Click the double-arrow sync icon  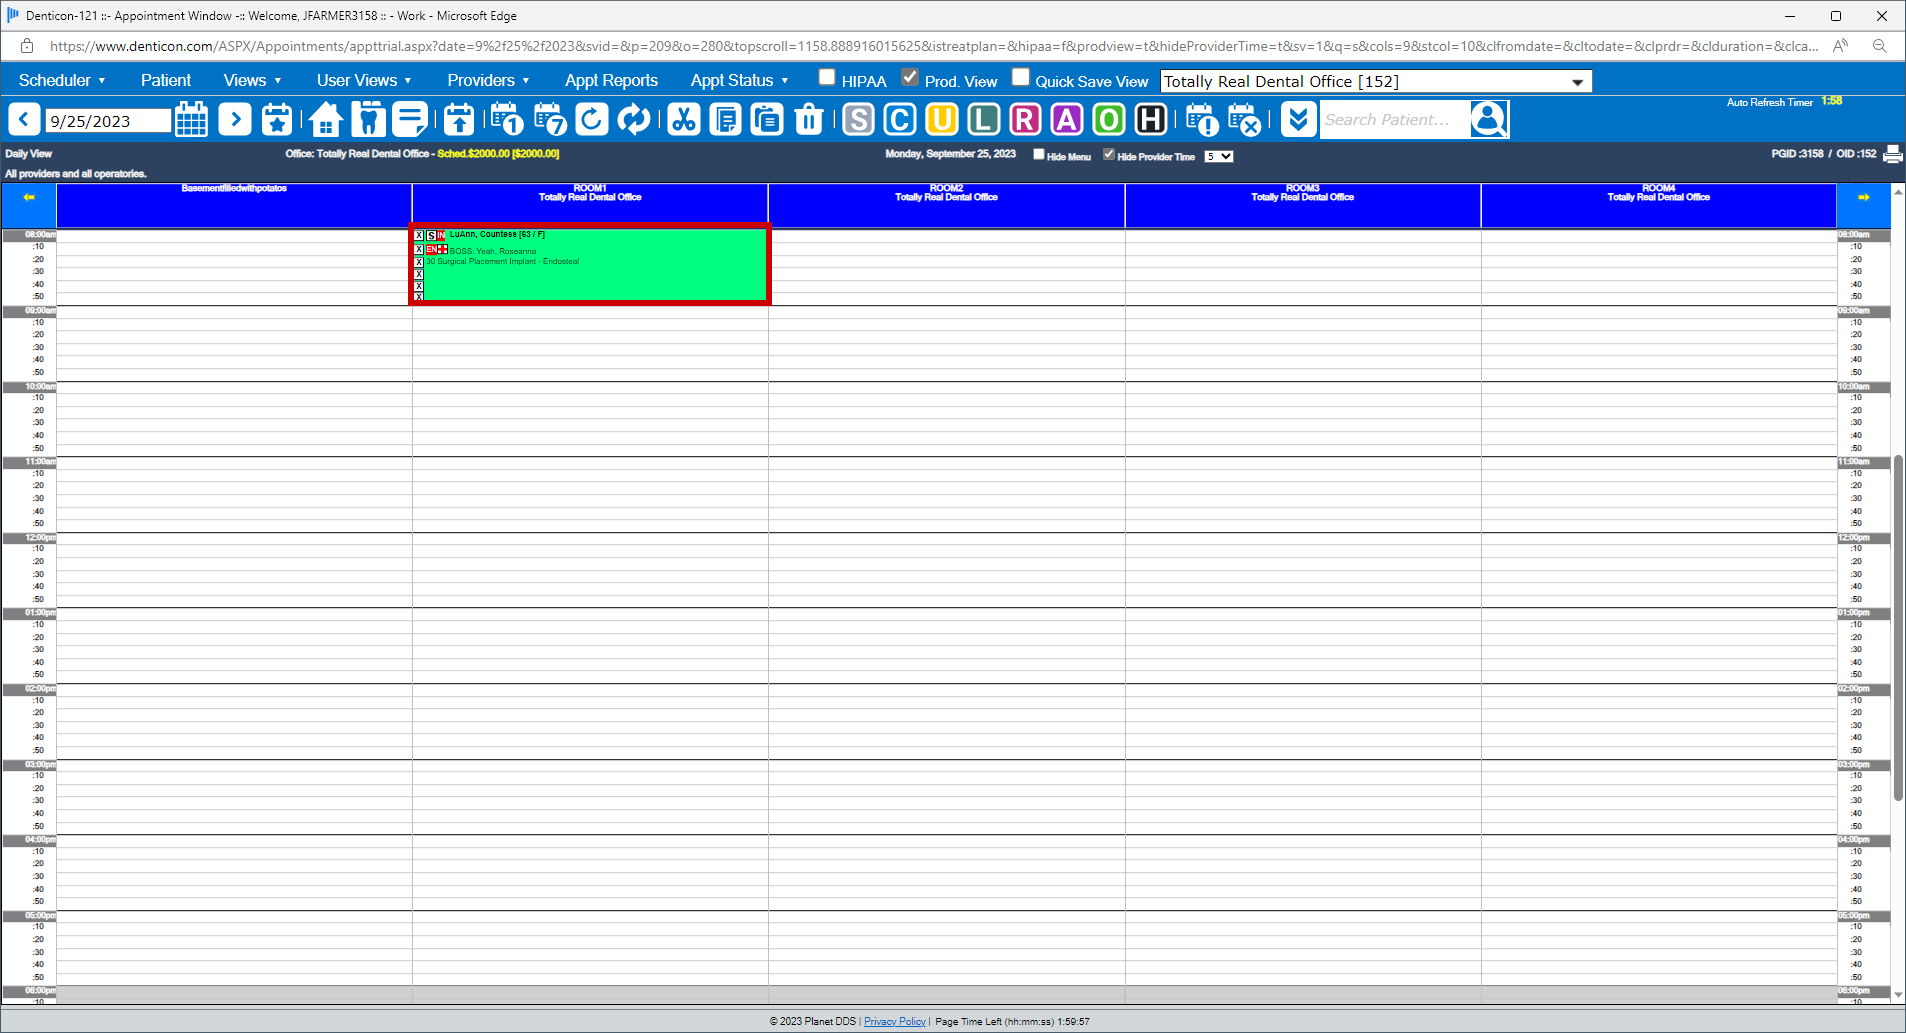634,120
